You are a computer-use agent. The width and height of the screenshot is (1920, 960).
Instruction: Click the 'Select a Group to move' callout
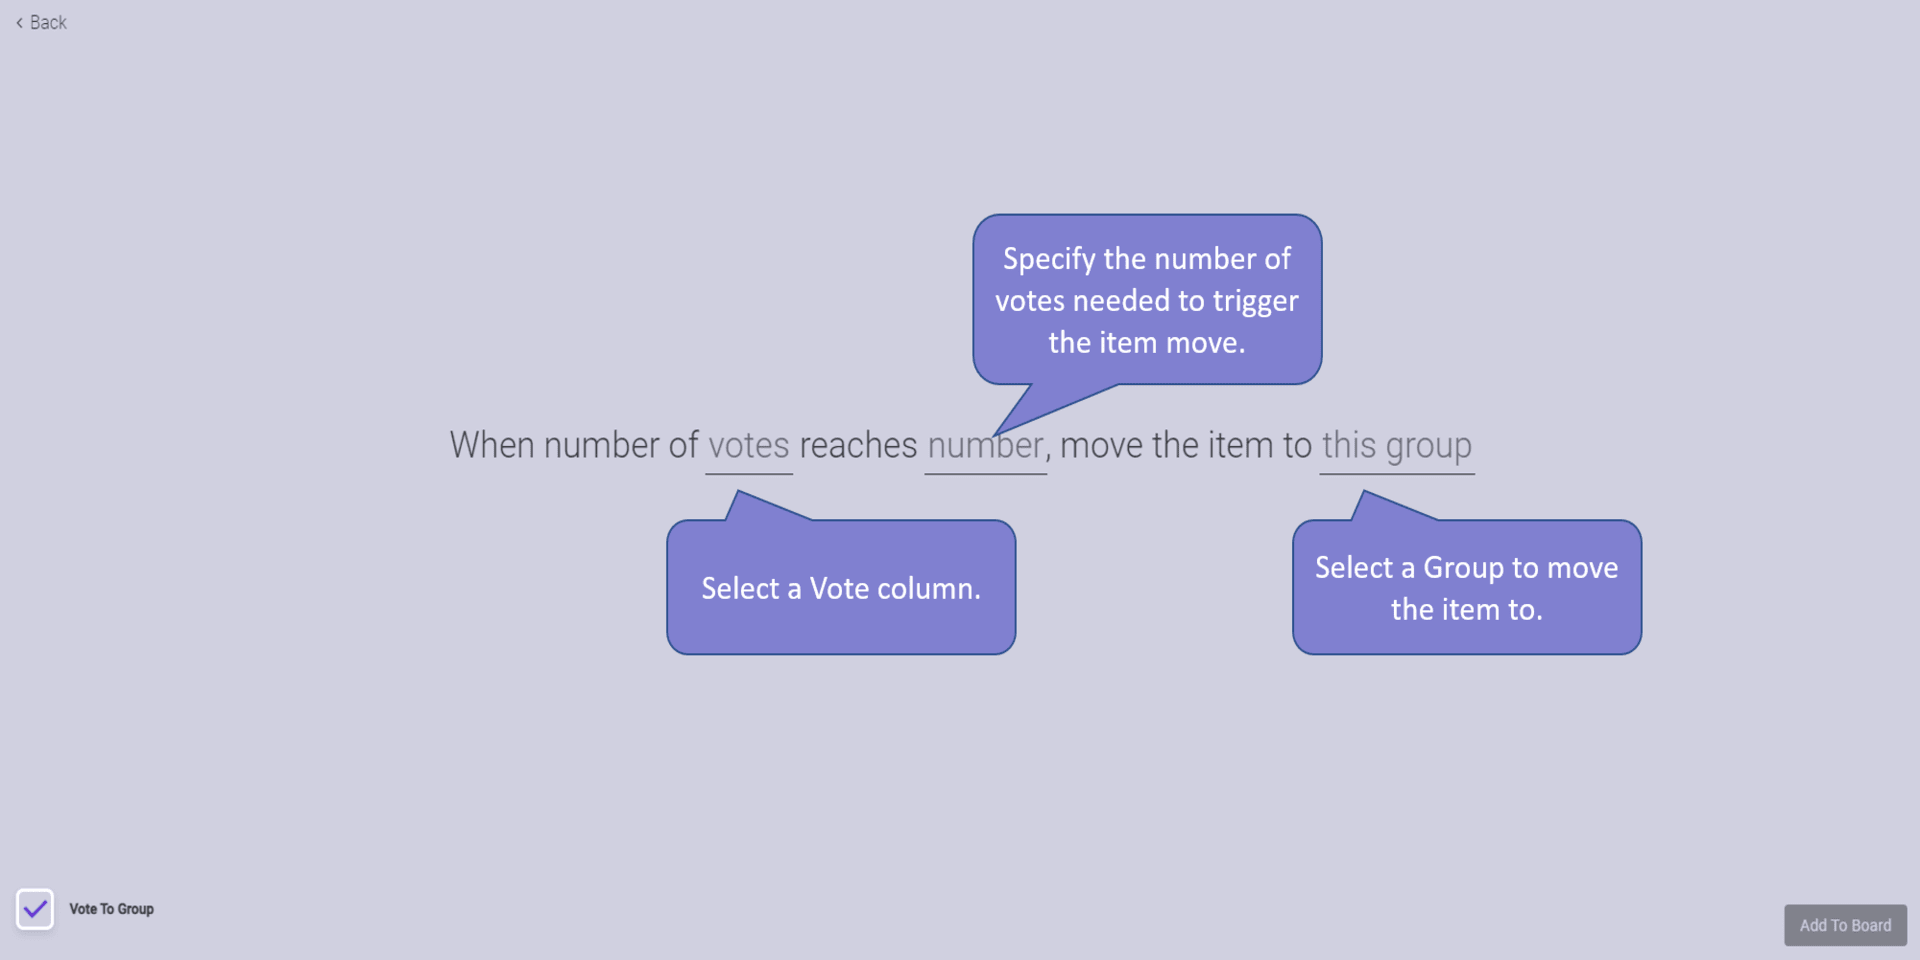(1467, 587)
